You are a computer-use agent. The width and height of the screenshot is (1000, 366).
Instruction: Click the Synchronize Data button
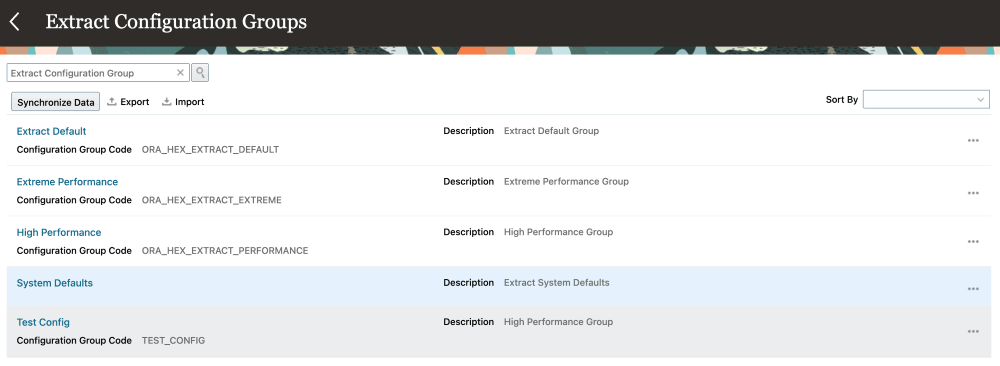coord(55,102)
